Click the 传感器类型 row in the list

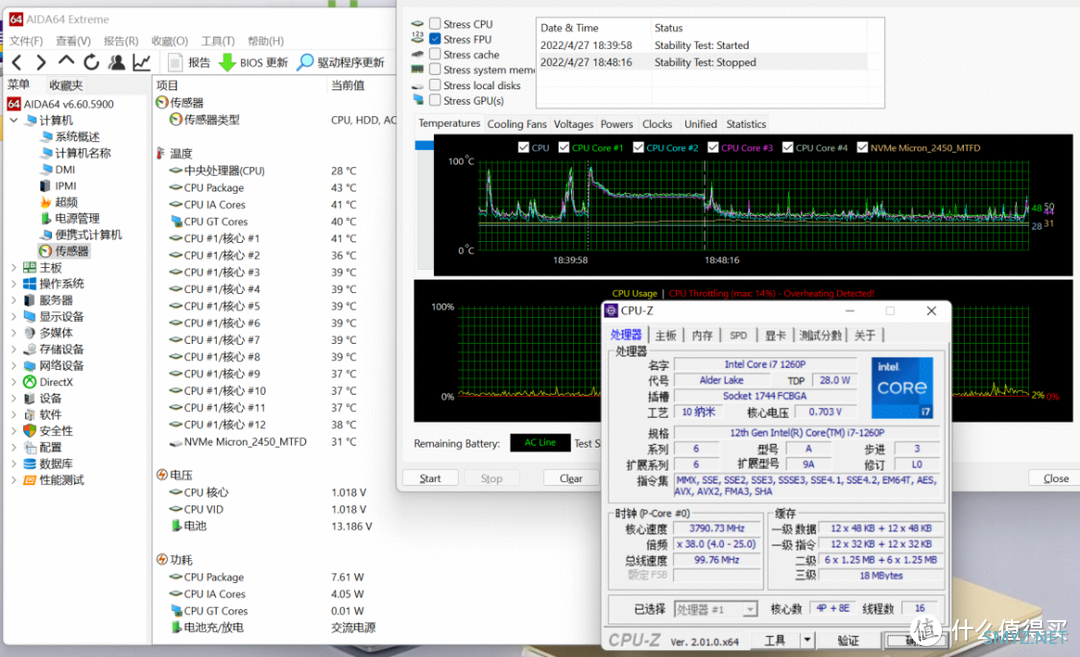click(205, 120)
